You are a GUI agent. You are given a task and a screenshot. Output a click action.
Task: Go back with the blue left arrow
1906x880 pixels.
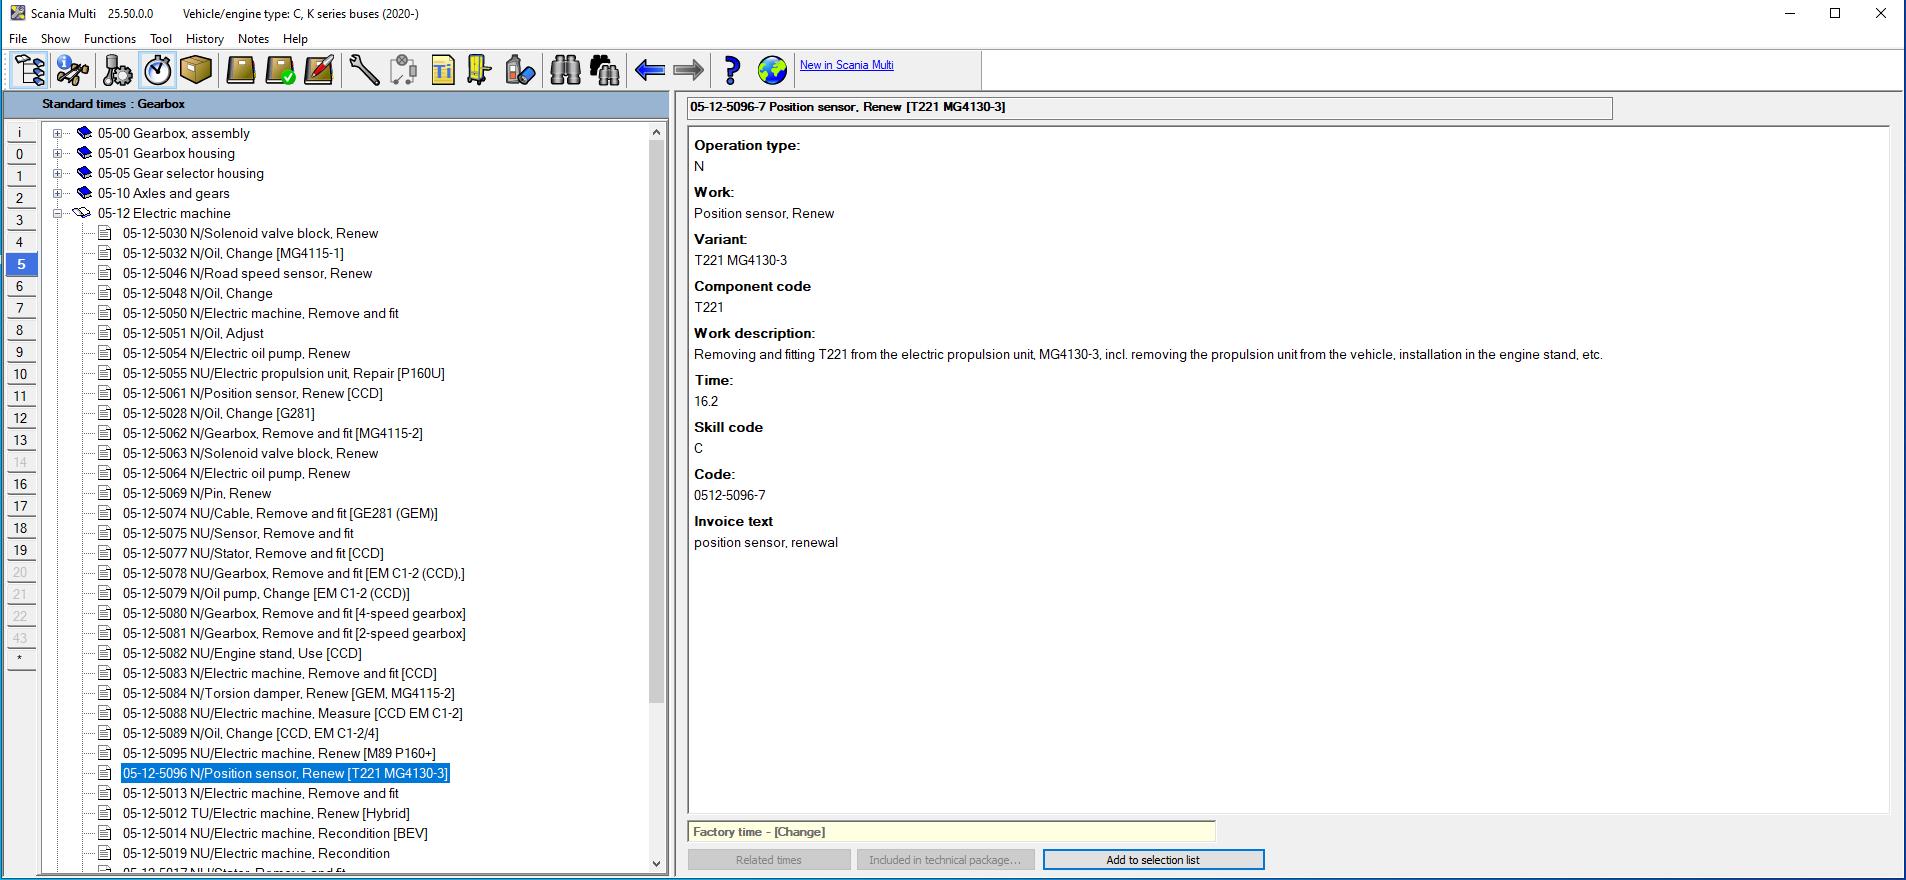coord(650,70)
